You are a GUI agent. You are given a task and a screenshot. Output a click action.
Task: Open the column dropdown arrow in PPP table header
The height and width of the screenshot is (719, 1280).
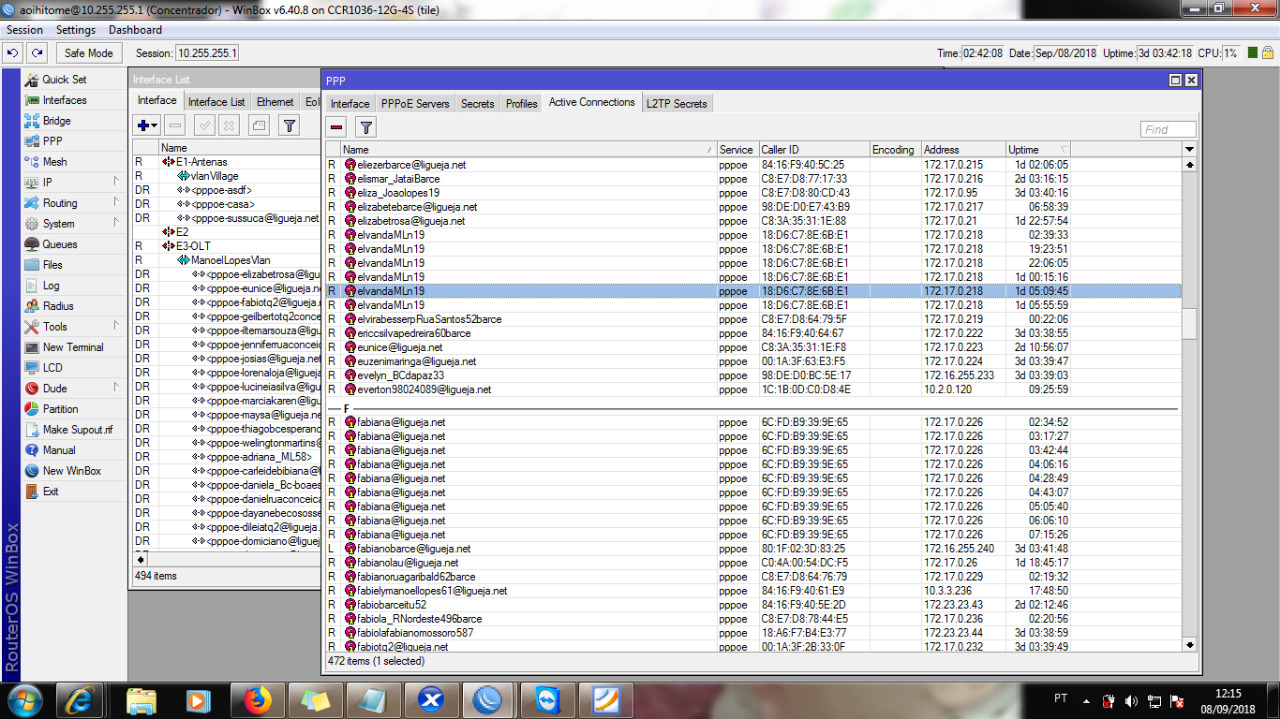click(x=1189, y=150)
